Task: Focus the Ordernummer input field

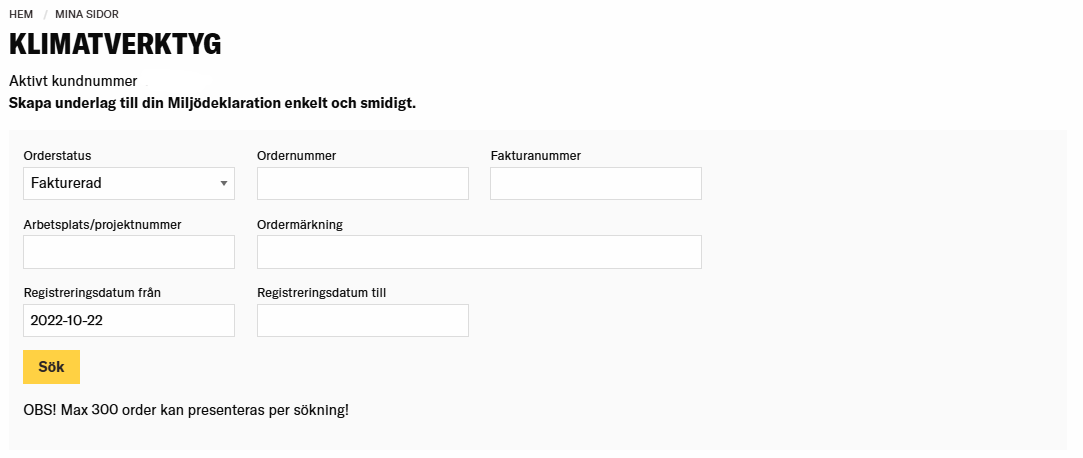Action: click(x=362, y=184)
